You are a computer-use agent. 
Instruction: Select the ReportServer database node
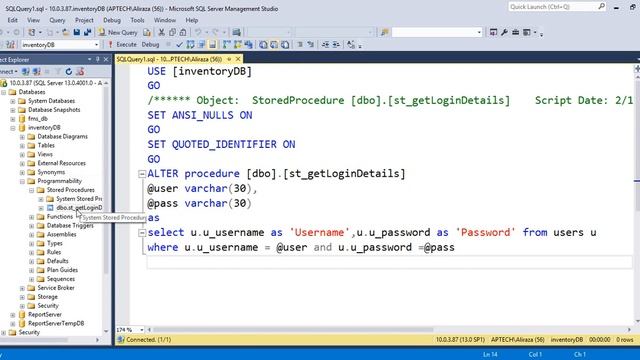pyautogui.click(x=45, y=315)
